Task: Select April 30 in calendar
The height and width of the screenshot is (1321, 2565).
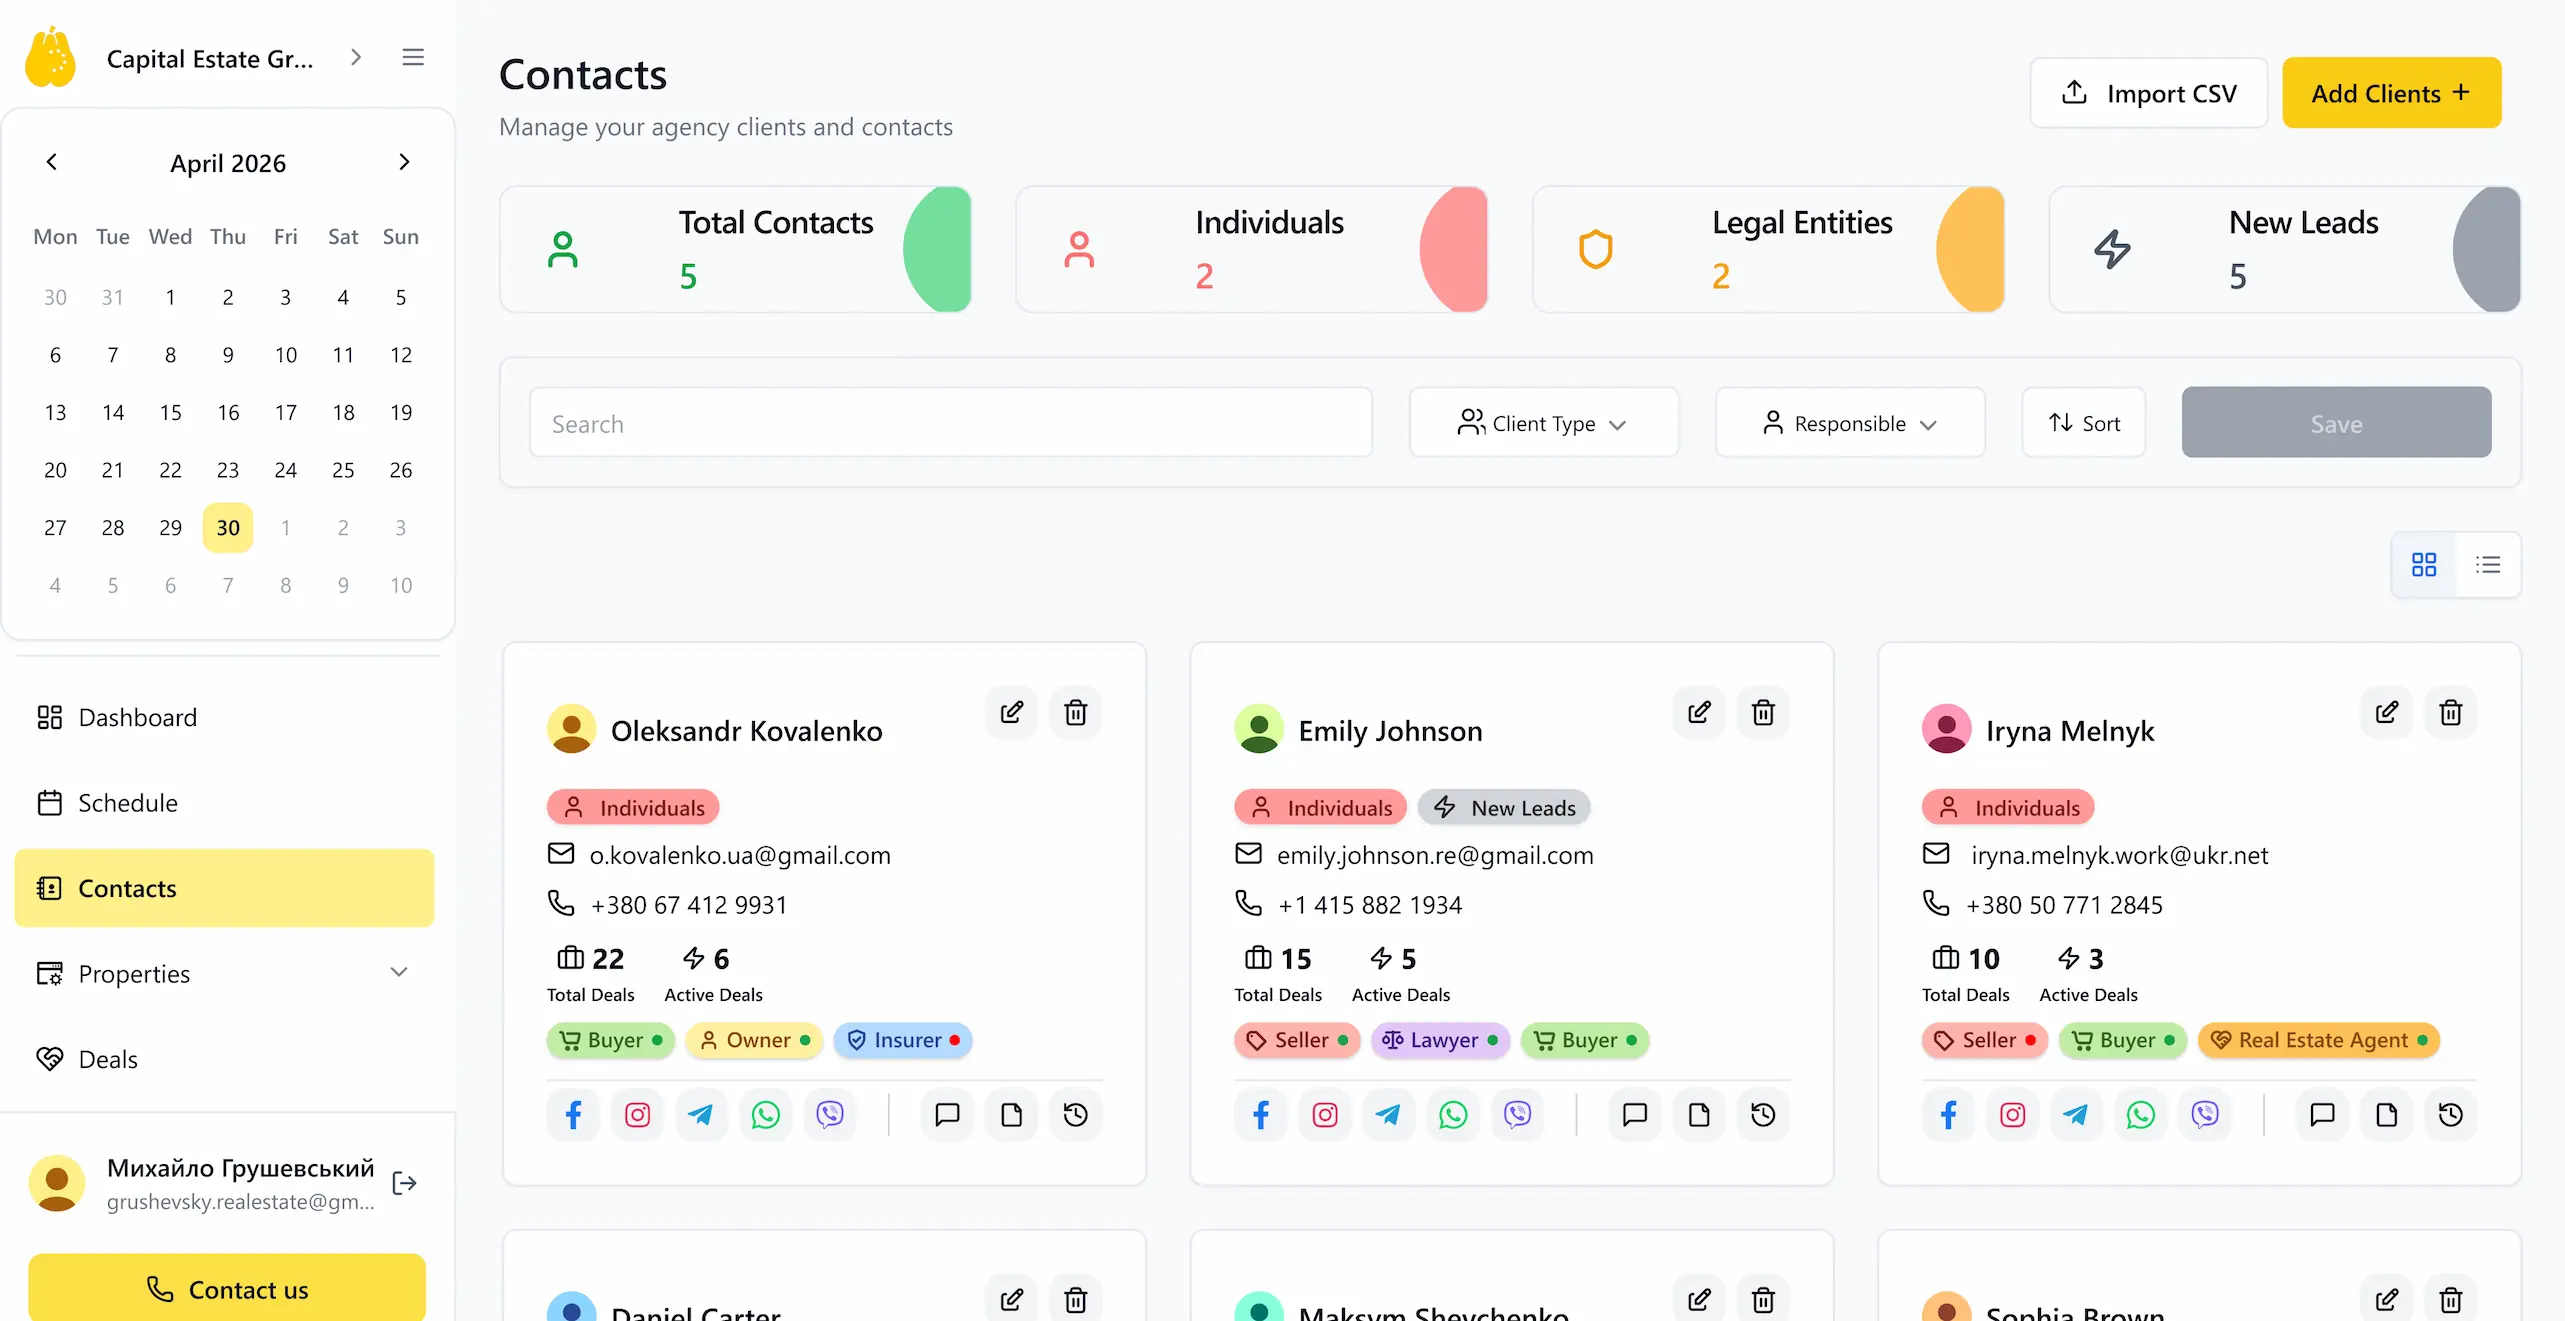Action: [x=228, y=527]
